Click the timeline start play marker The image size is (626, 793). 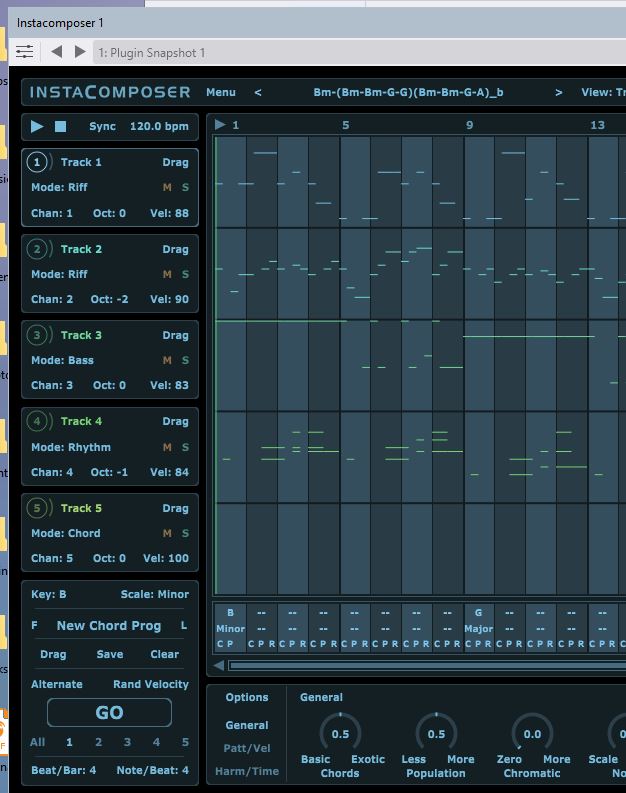pyautogui.click(x=220, y=124)
